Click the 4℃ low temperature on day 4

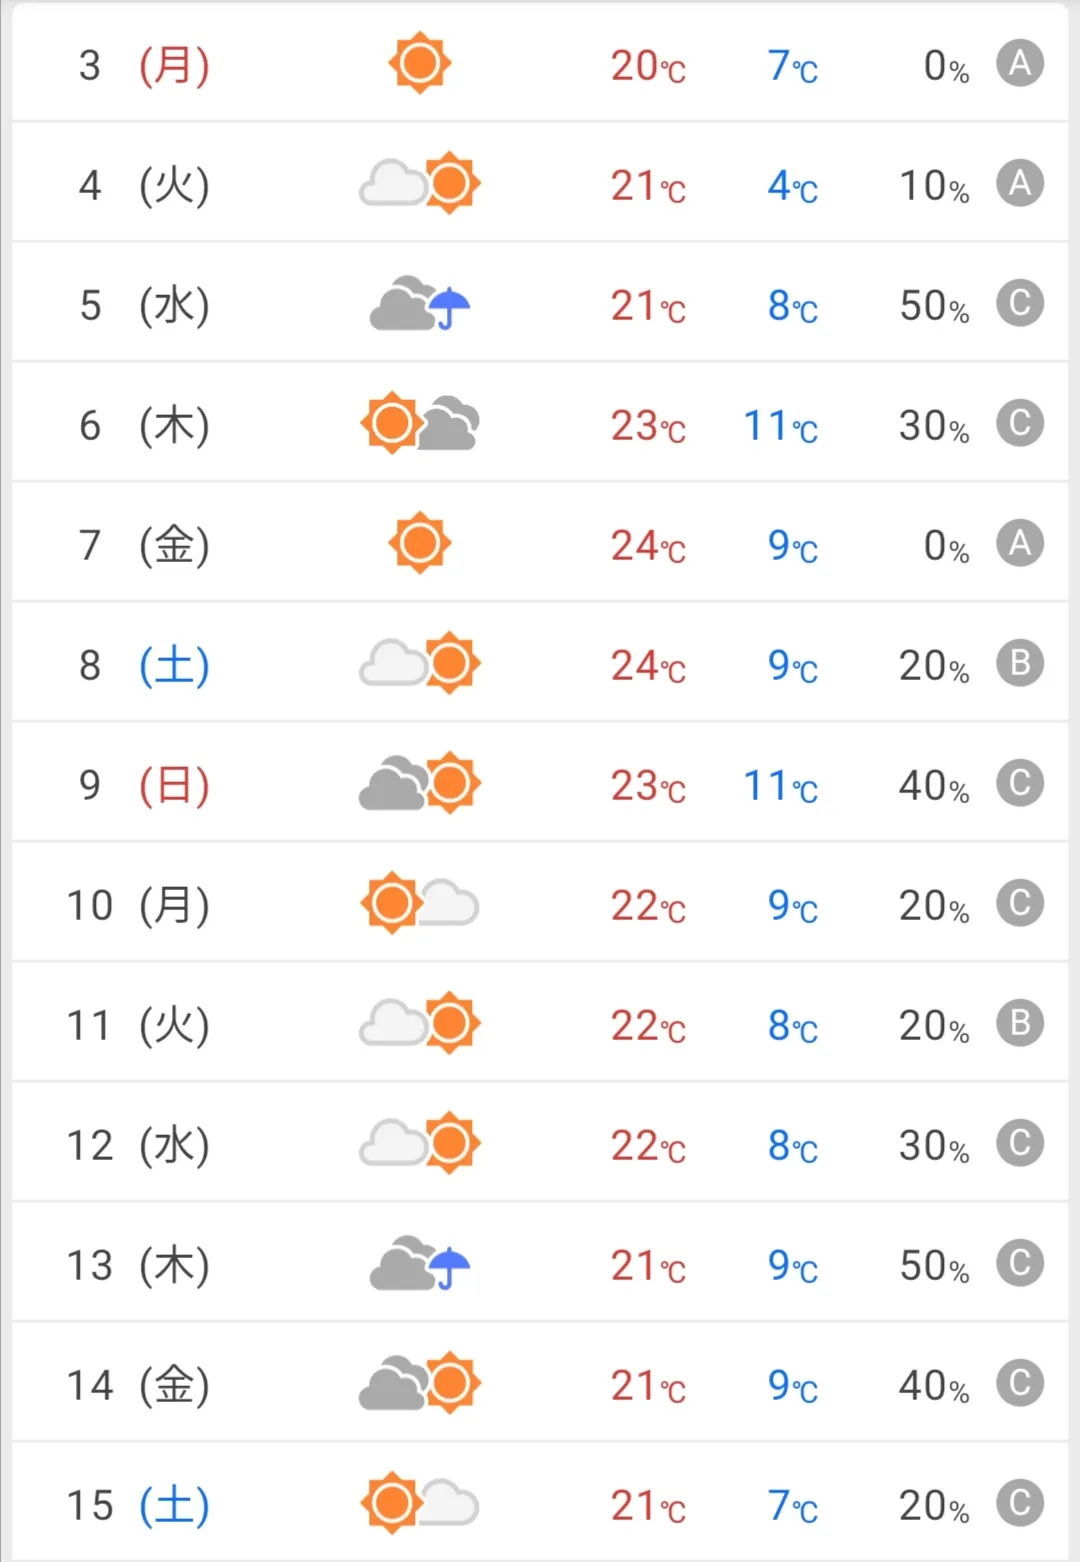(792, 186)
